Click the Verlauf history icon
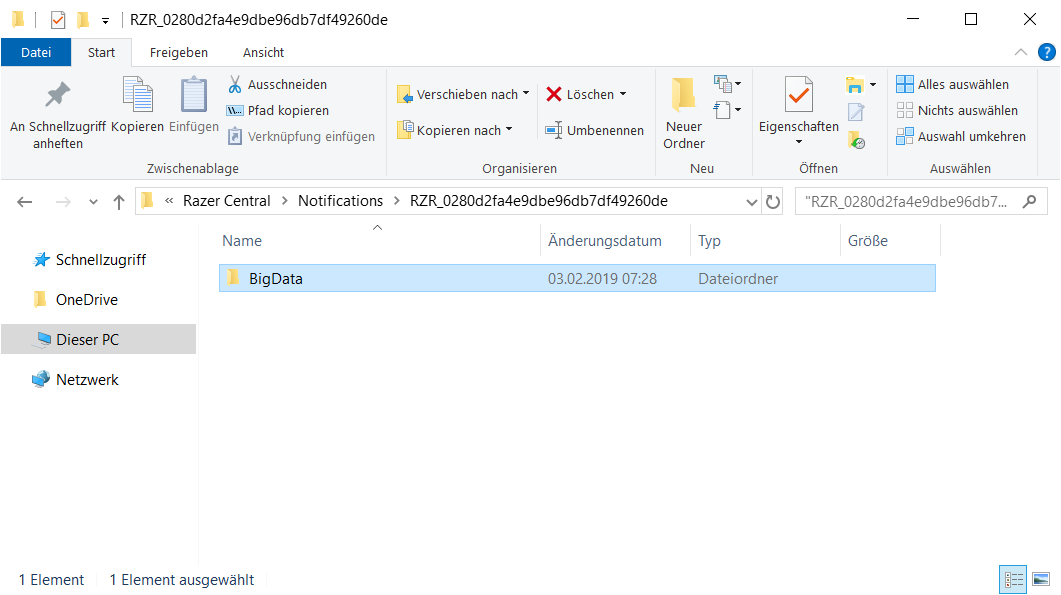 [856, 140]
